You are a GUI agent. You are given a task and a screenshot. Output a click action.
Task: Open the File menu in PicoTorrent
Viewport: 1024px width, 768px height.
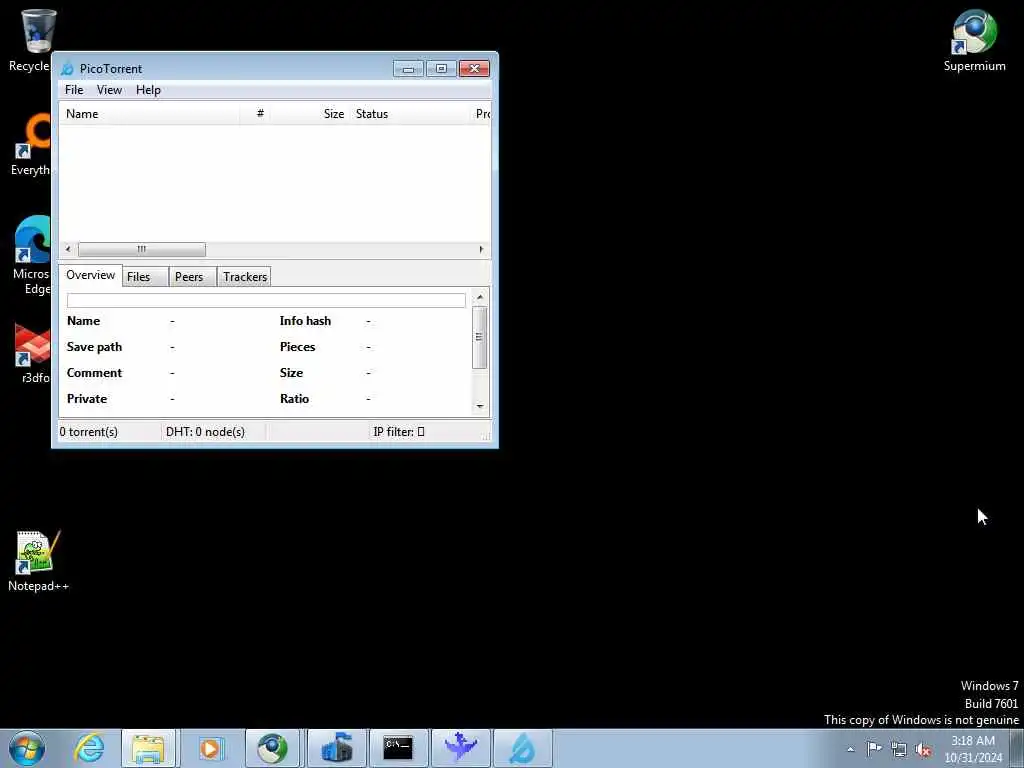74,90
